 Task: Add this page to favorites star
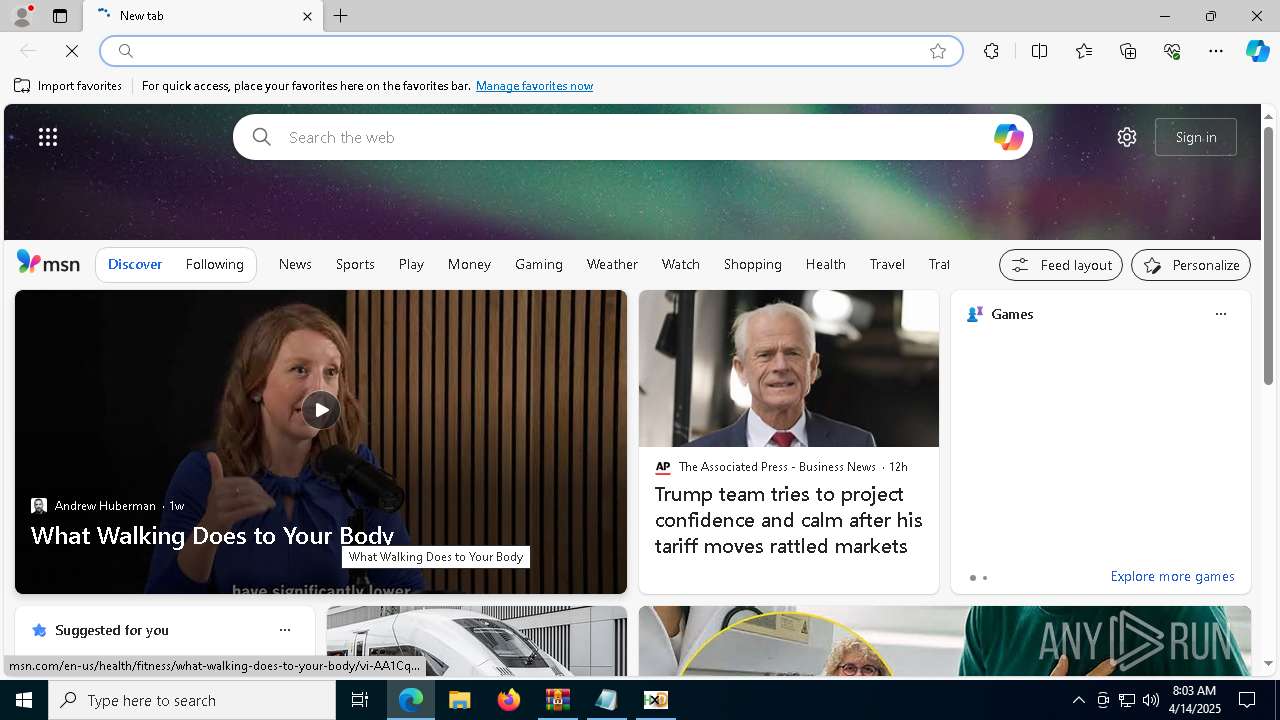pyautogui.click(x=938, y=51)
